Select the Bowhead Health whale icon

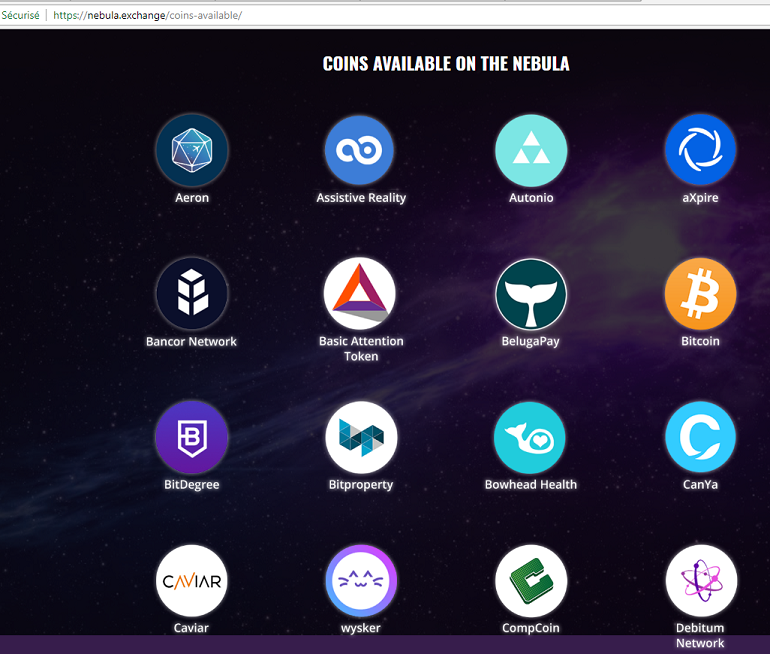531,437
